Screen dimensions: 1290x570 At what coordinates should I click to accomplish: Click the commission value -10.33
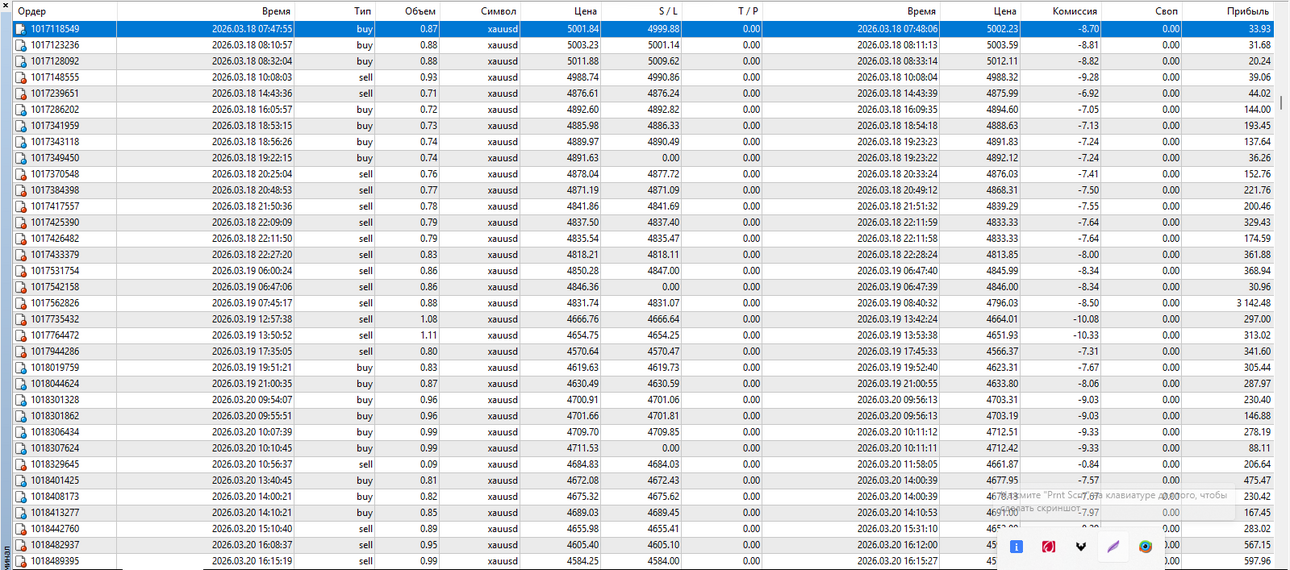coord(1085,336)
